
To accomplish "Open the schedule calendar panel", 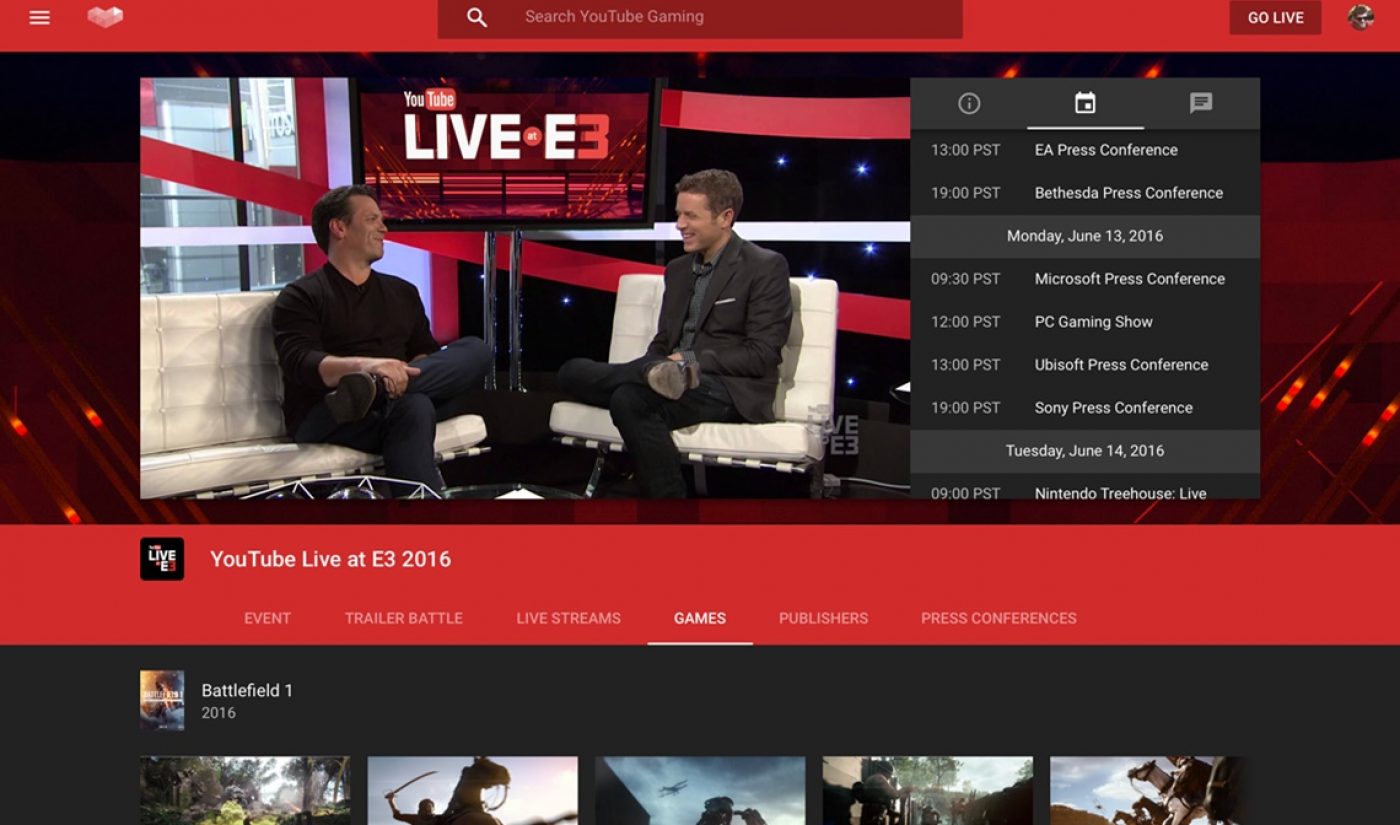I will 1085,103.
